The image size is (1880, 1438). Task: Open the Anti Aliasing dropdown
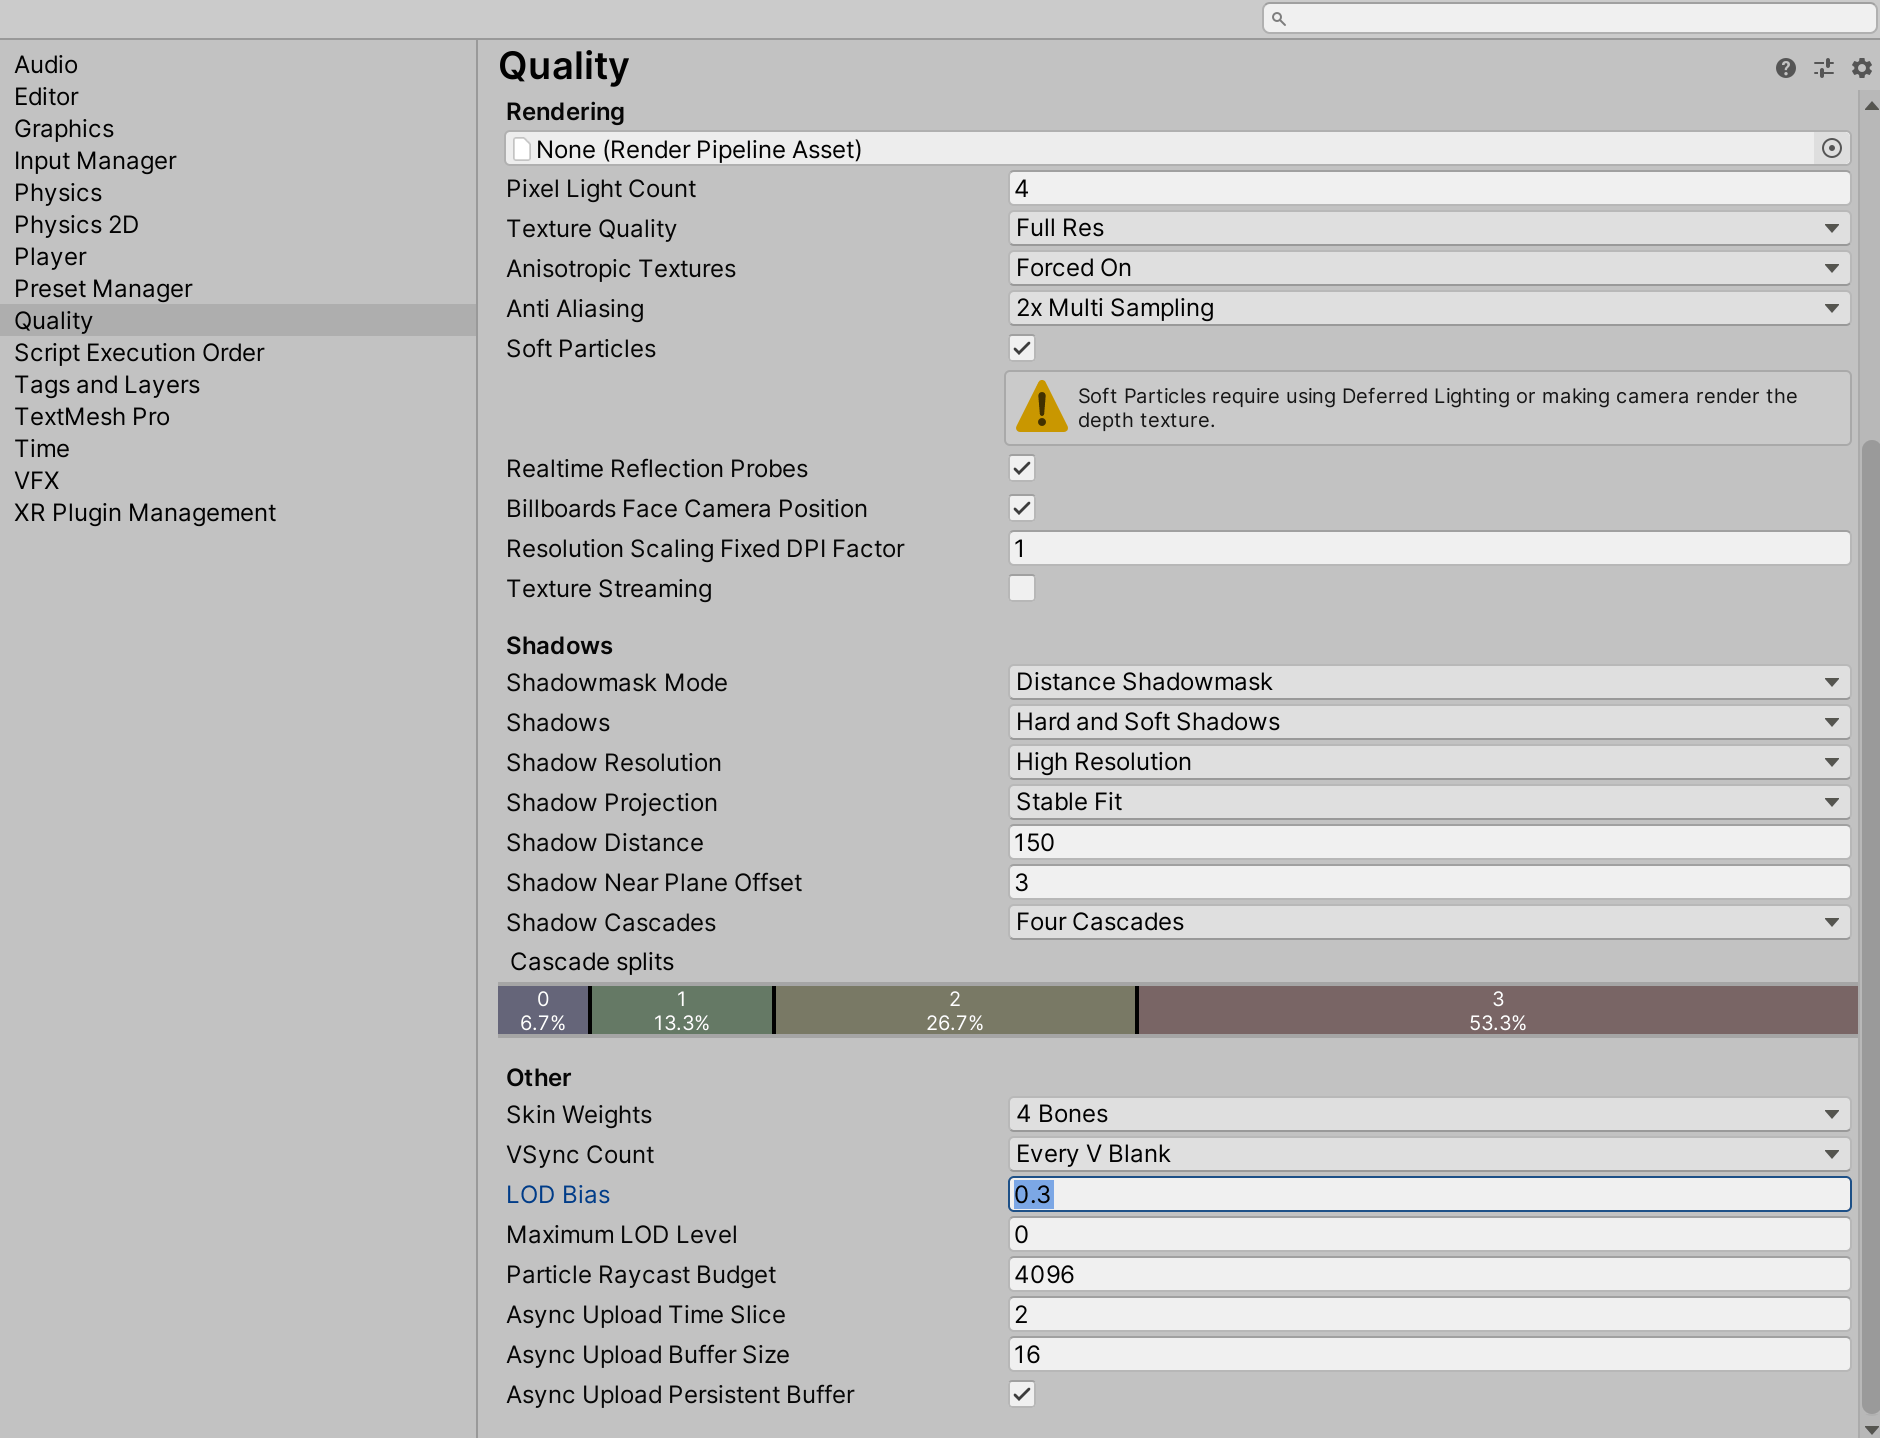click(x=1428, y=308)
